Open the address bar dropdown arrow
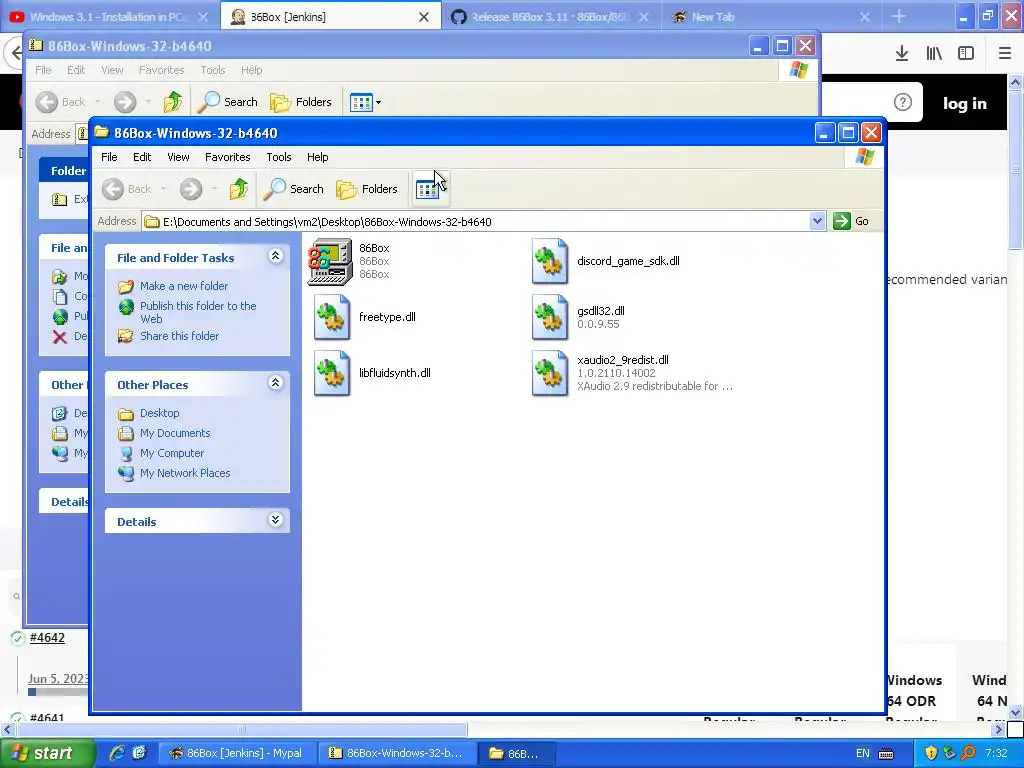The image size is (1024, 768). pos(817,221)
